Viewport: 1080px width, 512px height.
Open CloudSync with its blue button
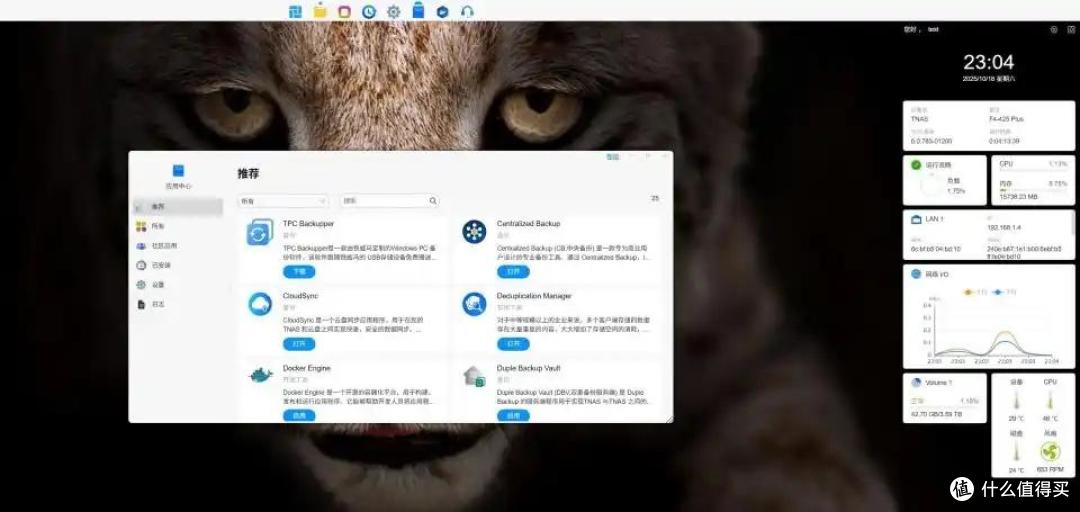pyautogui.click(x=299, y=344)
